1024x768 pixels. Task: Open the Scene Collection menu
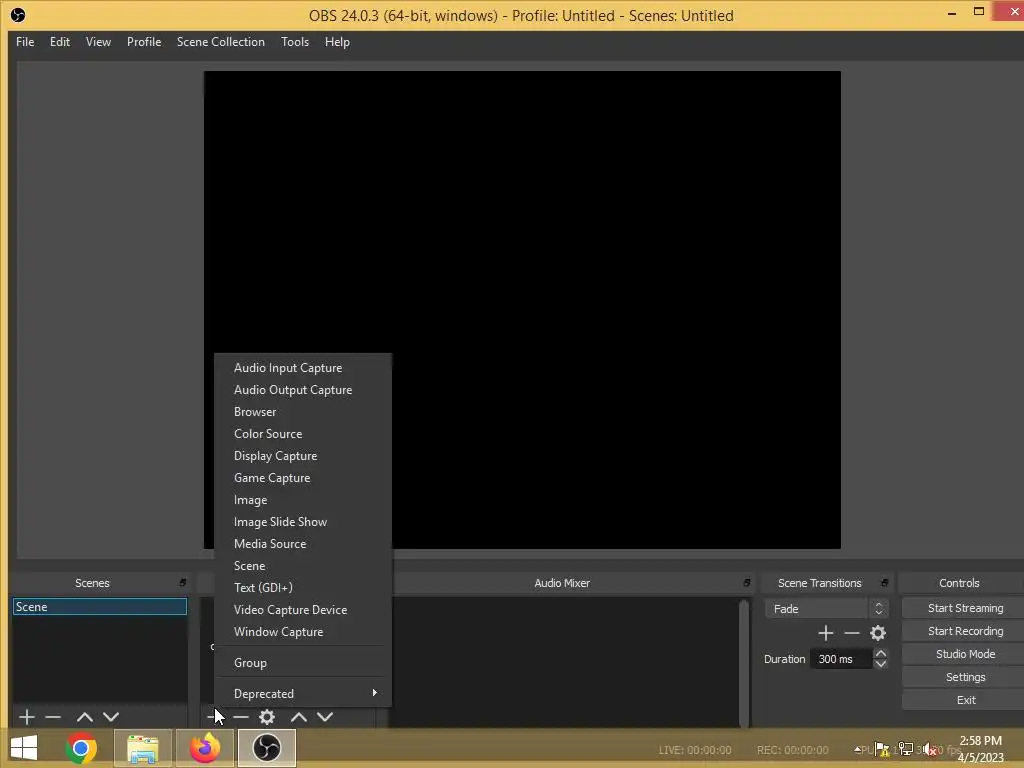click(221, 42)
